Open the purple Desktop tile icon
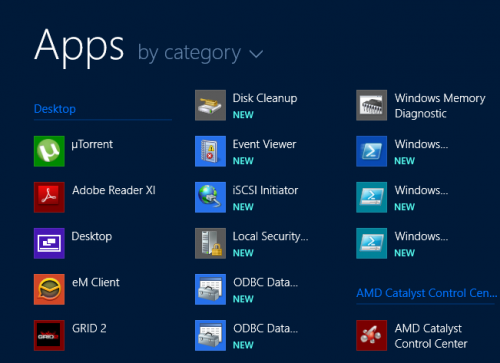 (49, 243)
